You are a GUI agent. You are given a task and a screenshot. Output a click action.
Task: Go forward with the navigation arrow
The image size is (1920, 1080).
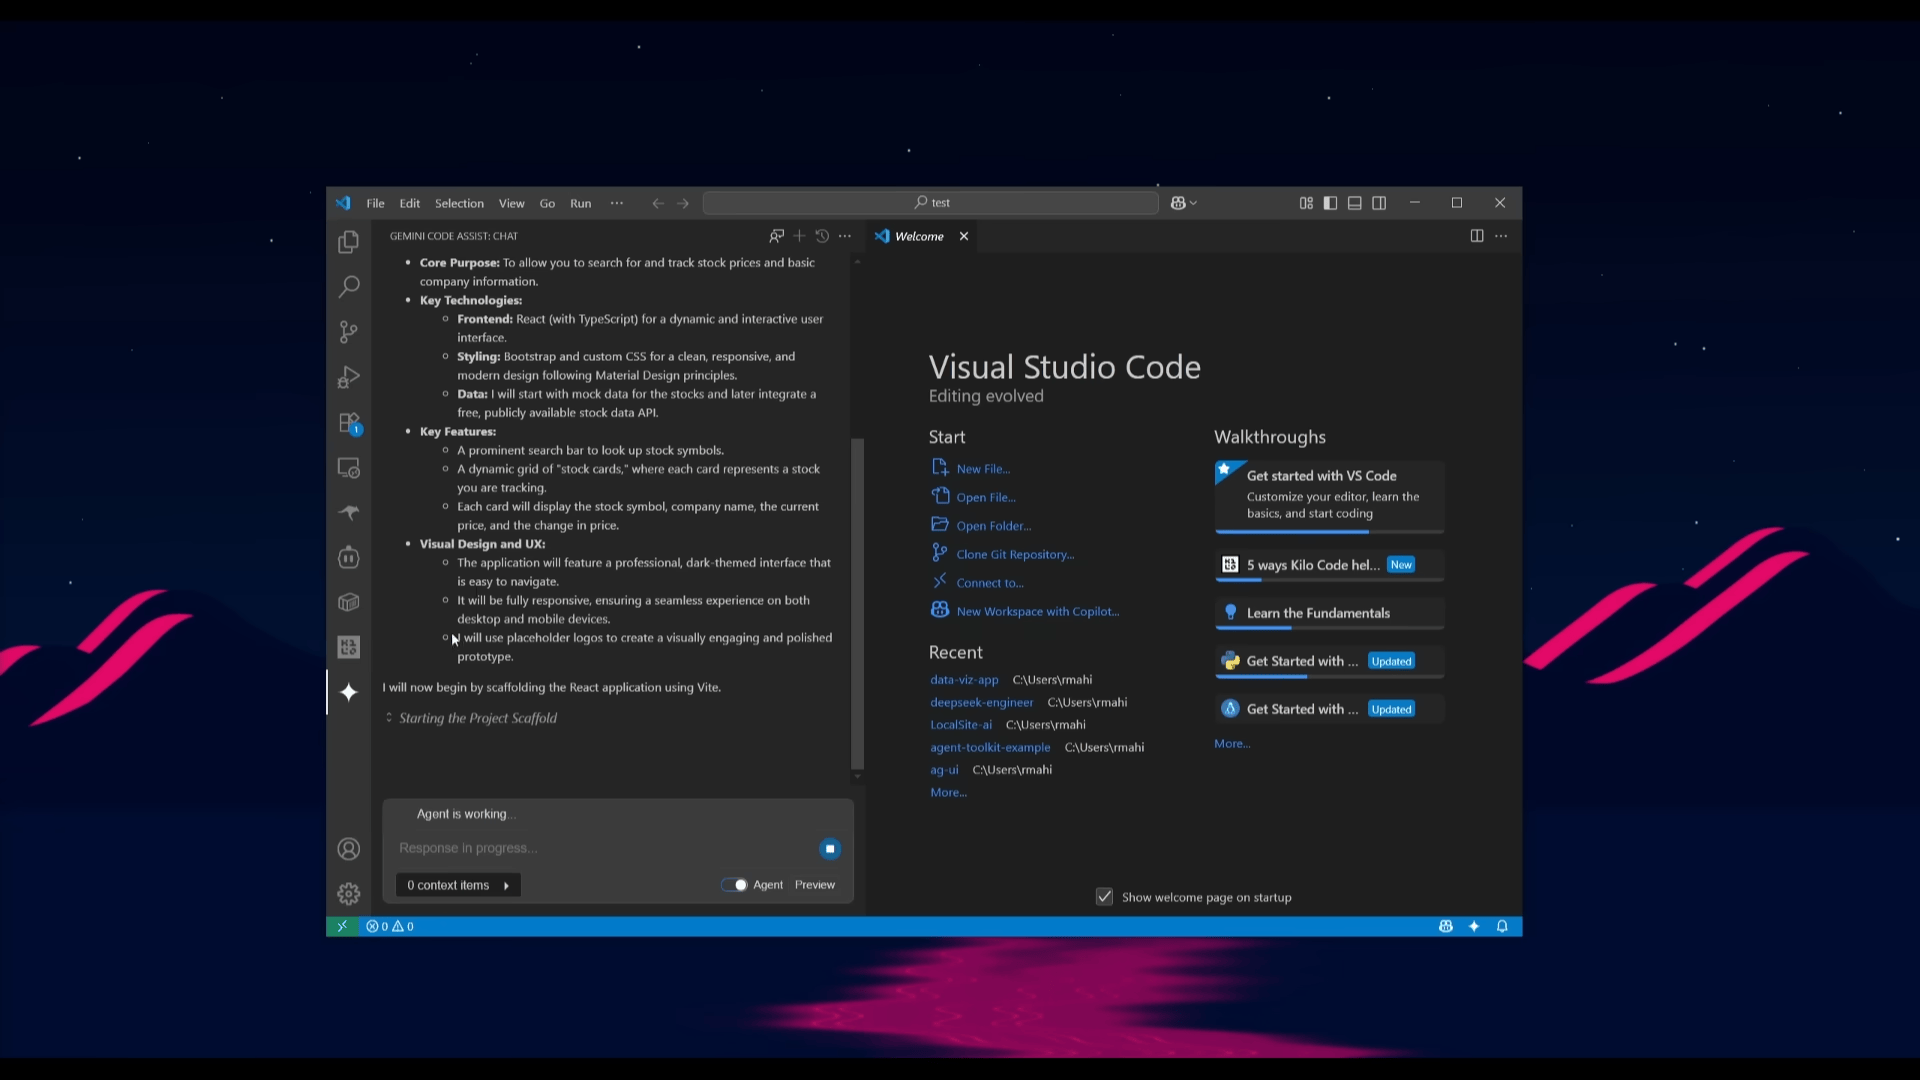683,203
